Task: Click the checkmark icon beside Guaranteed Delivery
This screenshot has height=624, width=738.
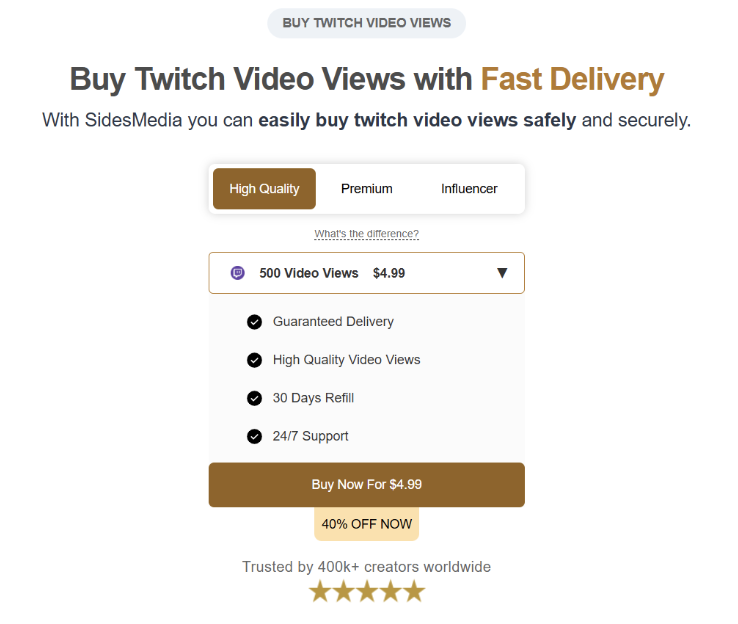Action: (254, 322)
